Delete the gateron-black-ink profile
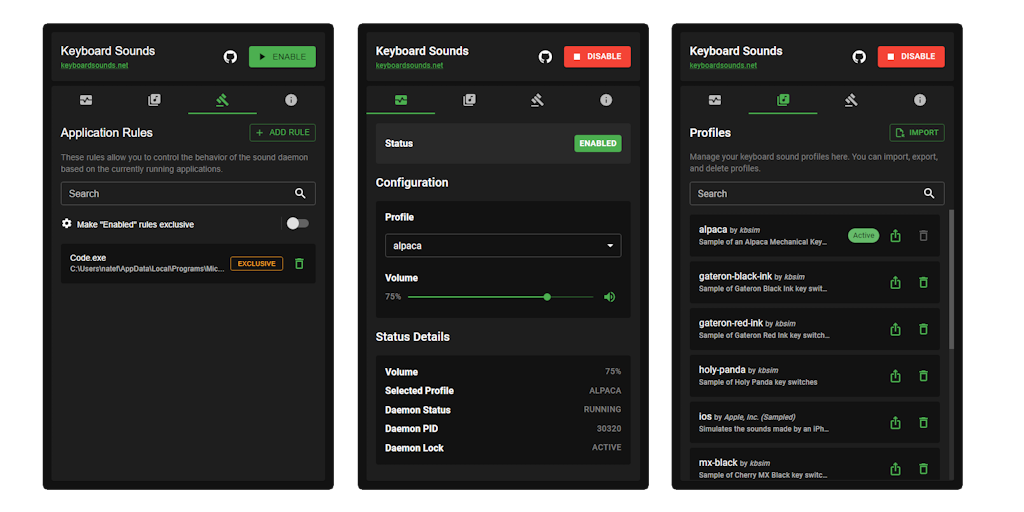1024x512 pixels. pyautogui.click(x=923, y=283)
